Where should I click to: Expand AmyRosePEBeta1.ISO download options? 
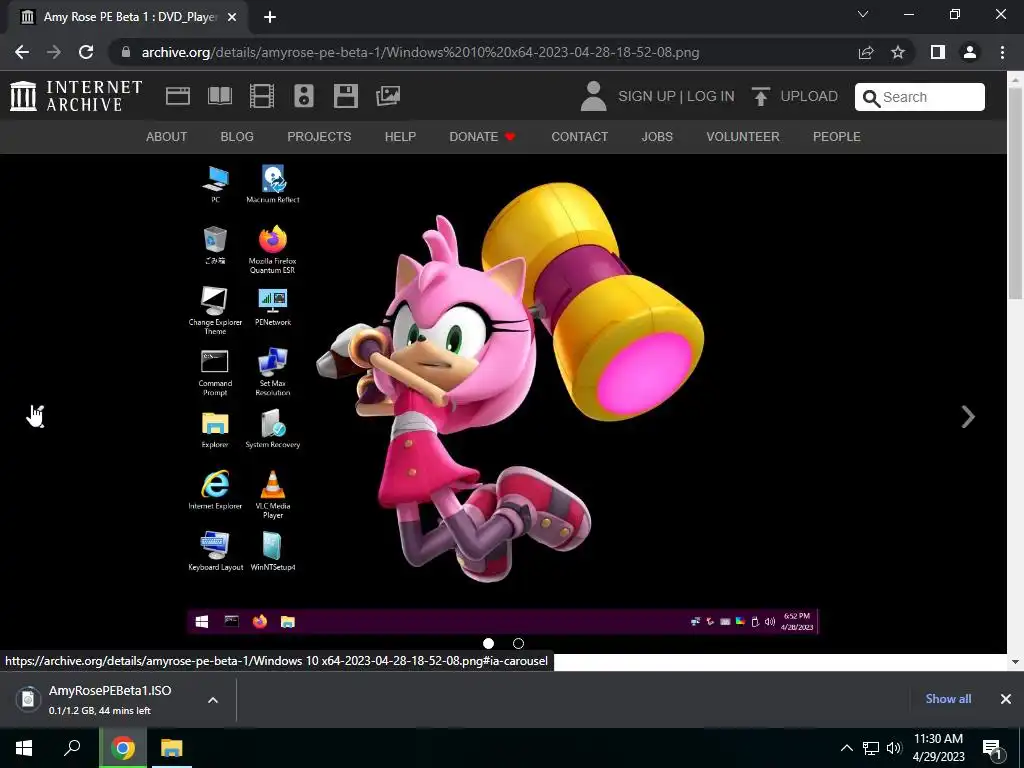[213, 700]
